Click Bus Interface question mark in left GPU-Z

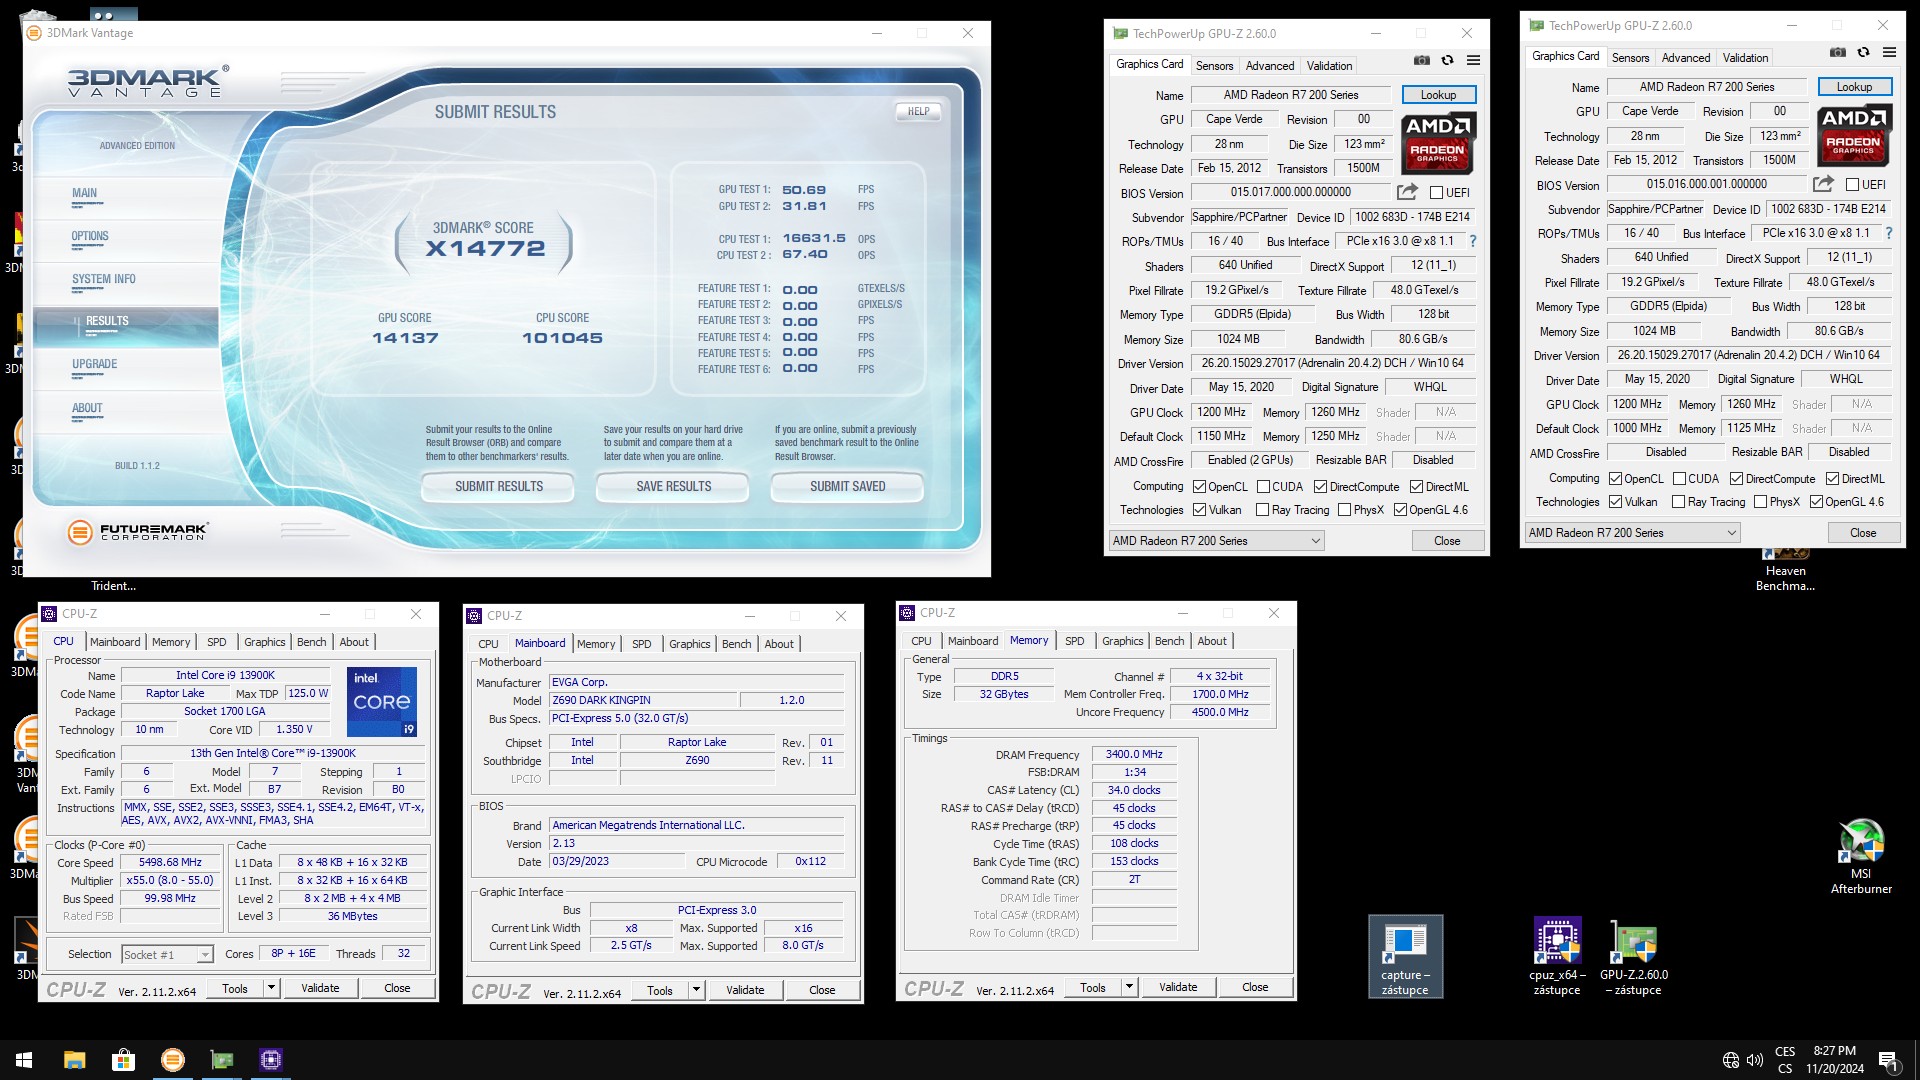coord(1473,241)
